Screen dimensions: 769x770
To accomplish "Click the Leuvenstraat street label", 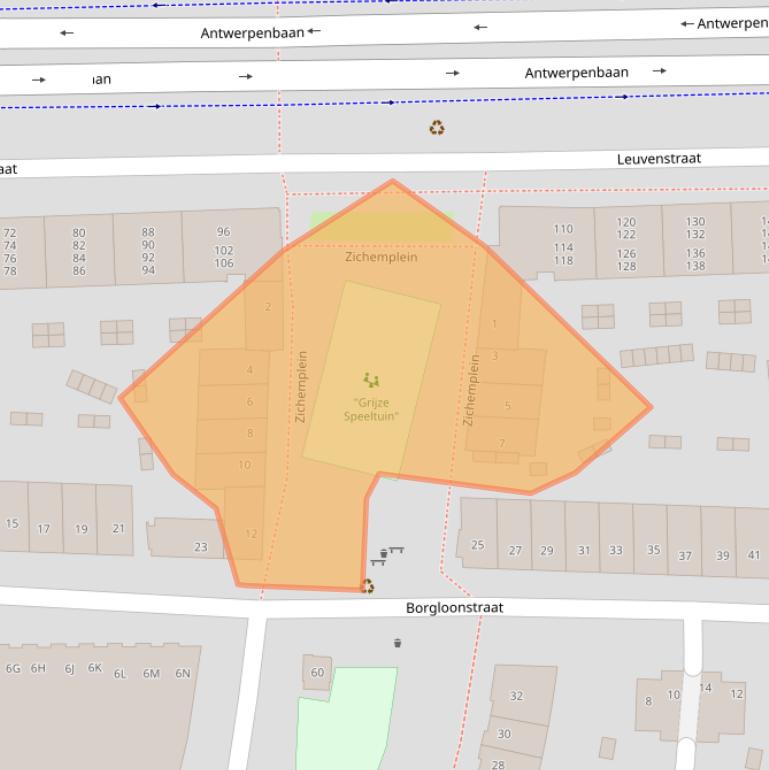I will pyautogui.click(x=658, y=159).
